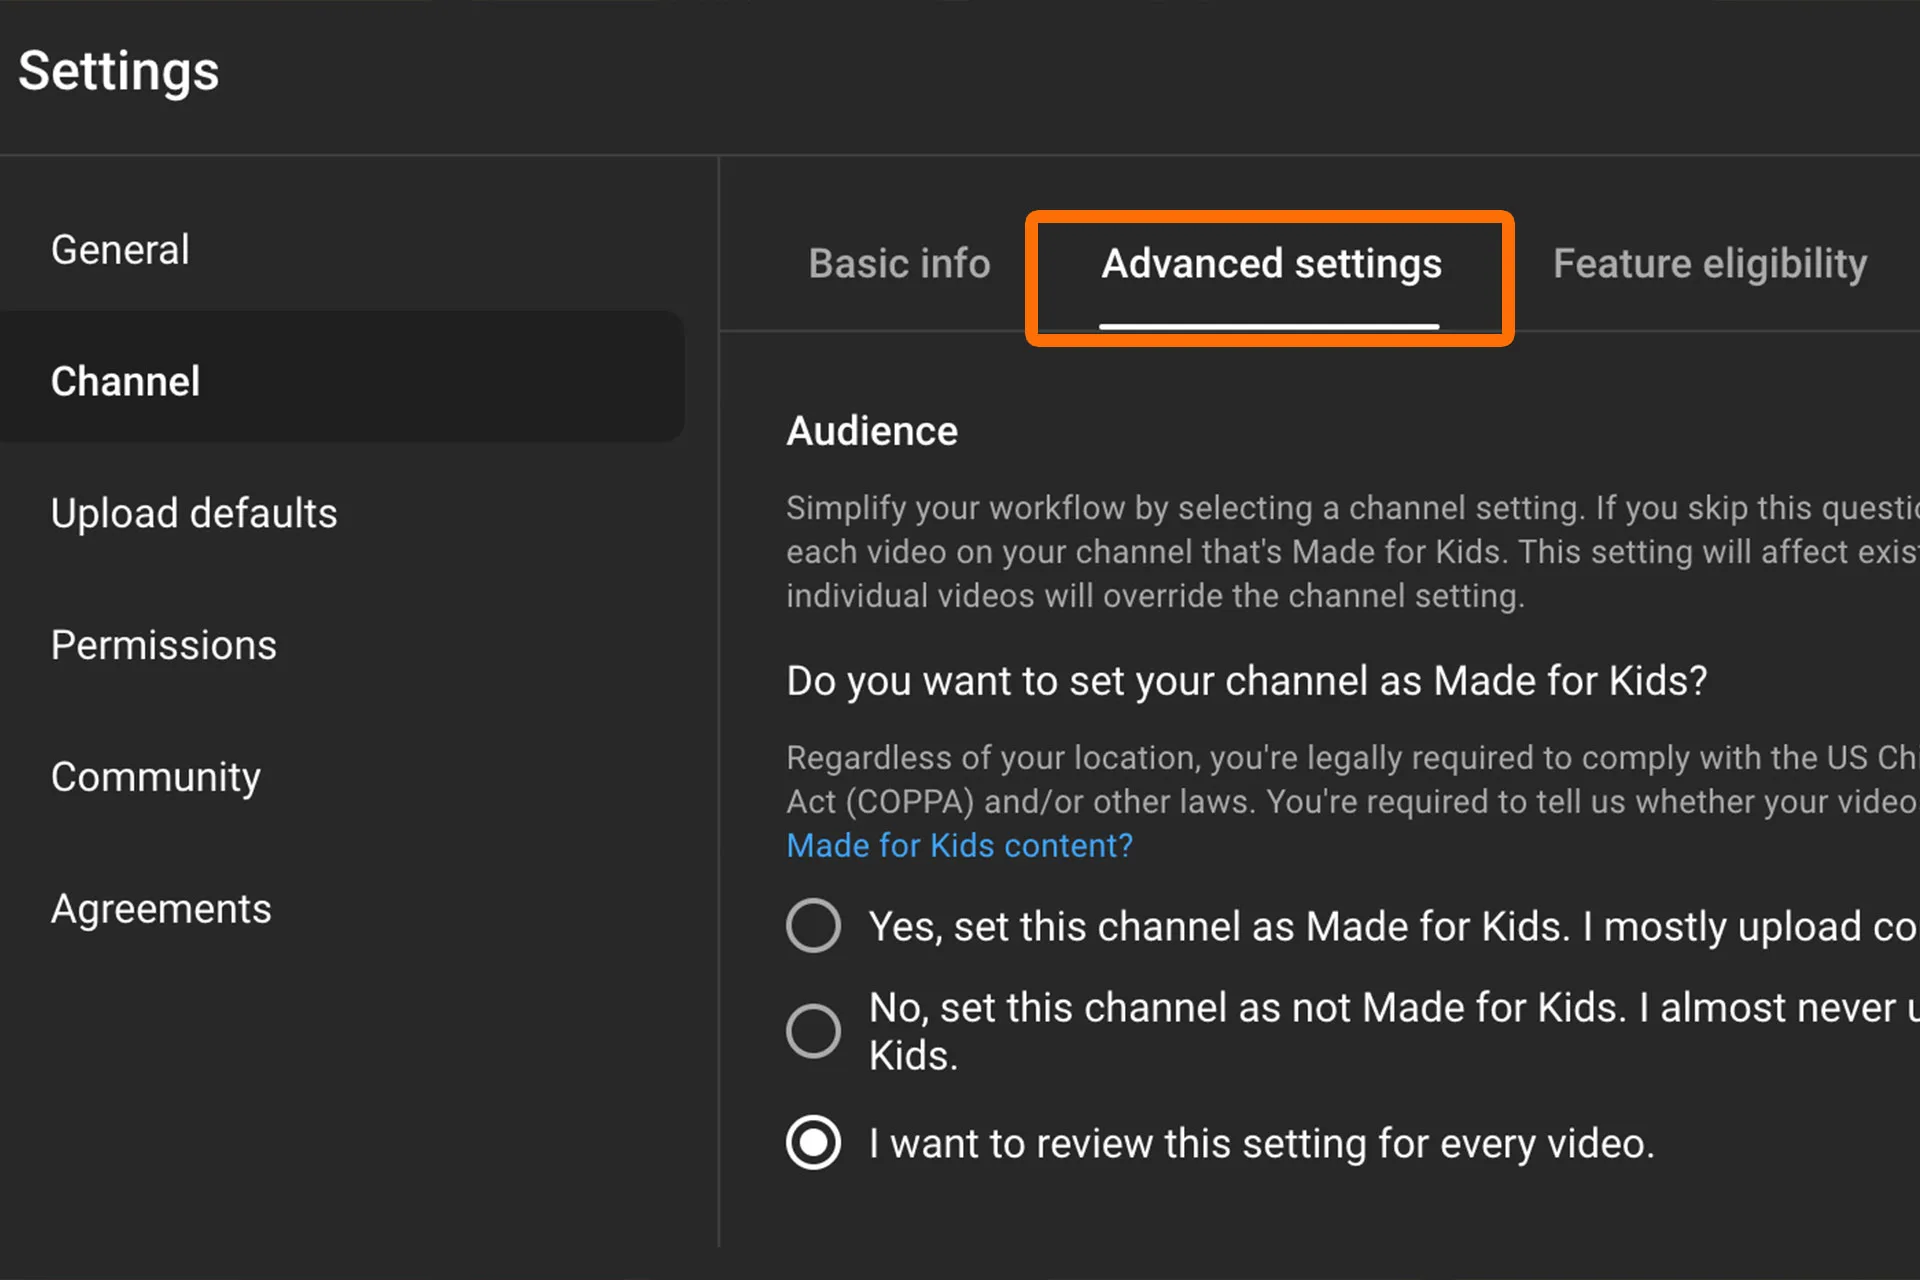Image resolution: width=1920 pixels, height=1280 pixels.
Task: Select Made for Kids channel option
Action: coord(814,924)
